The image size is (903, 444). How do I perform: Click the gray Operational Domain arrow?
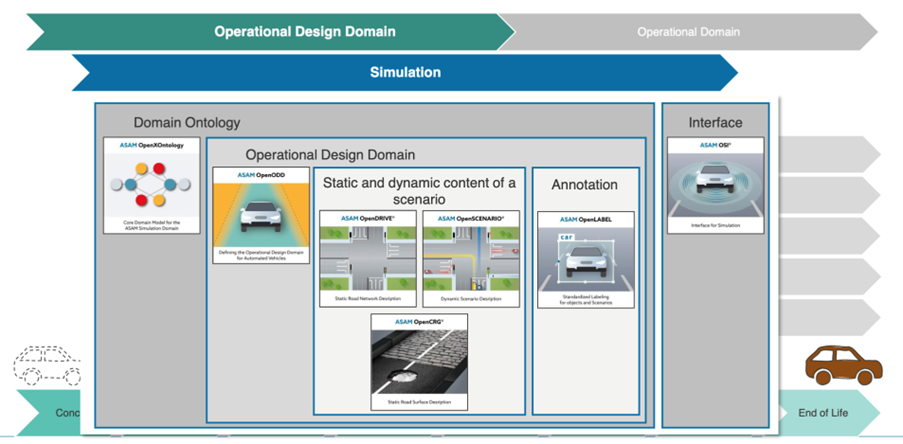tap(688, 32)
